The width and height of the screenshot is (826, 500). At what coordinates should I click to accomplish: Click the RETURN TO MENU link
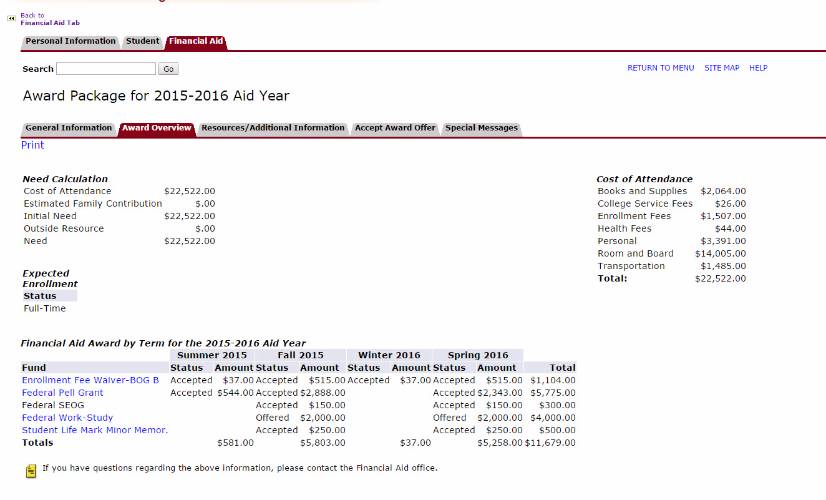pos(660,68)
